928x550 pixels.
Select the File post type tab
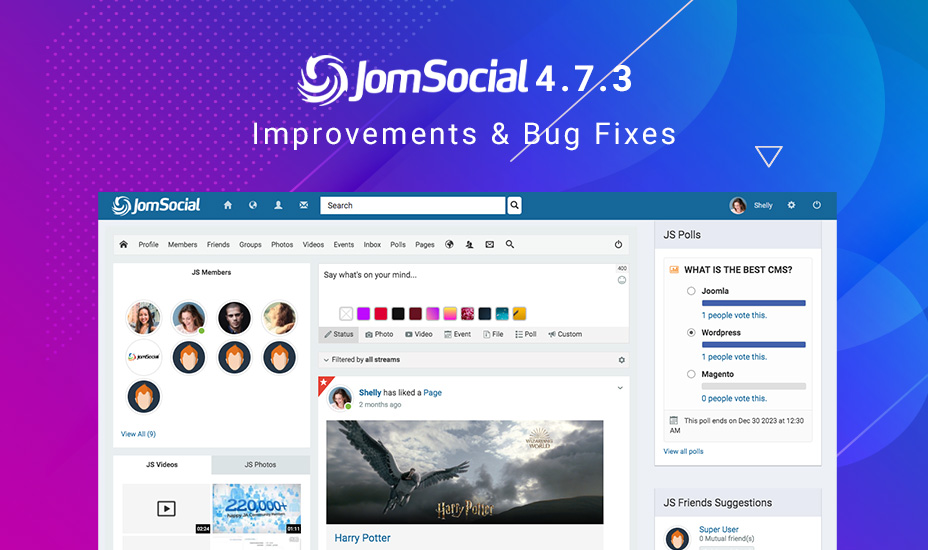point(493,334)
